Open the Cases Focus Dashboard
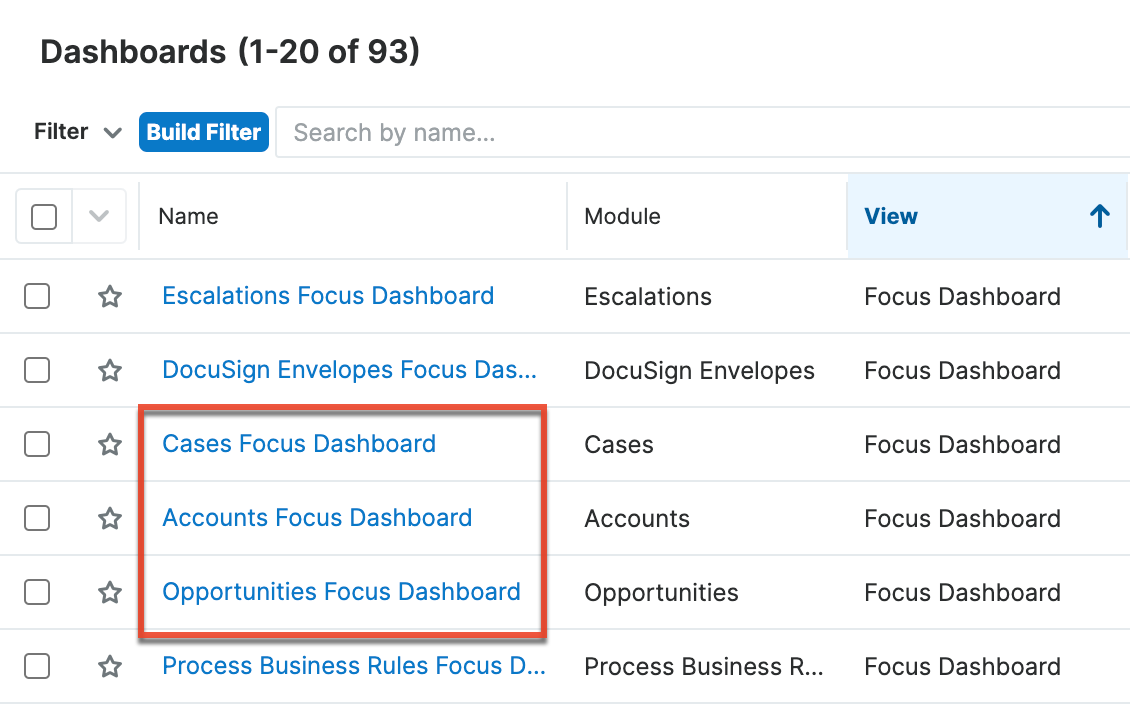This screenshot has width=1130, height=706. [x=298, y=444]
